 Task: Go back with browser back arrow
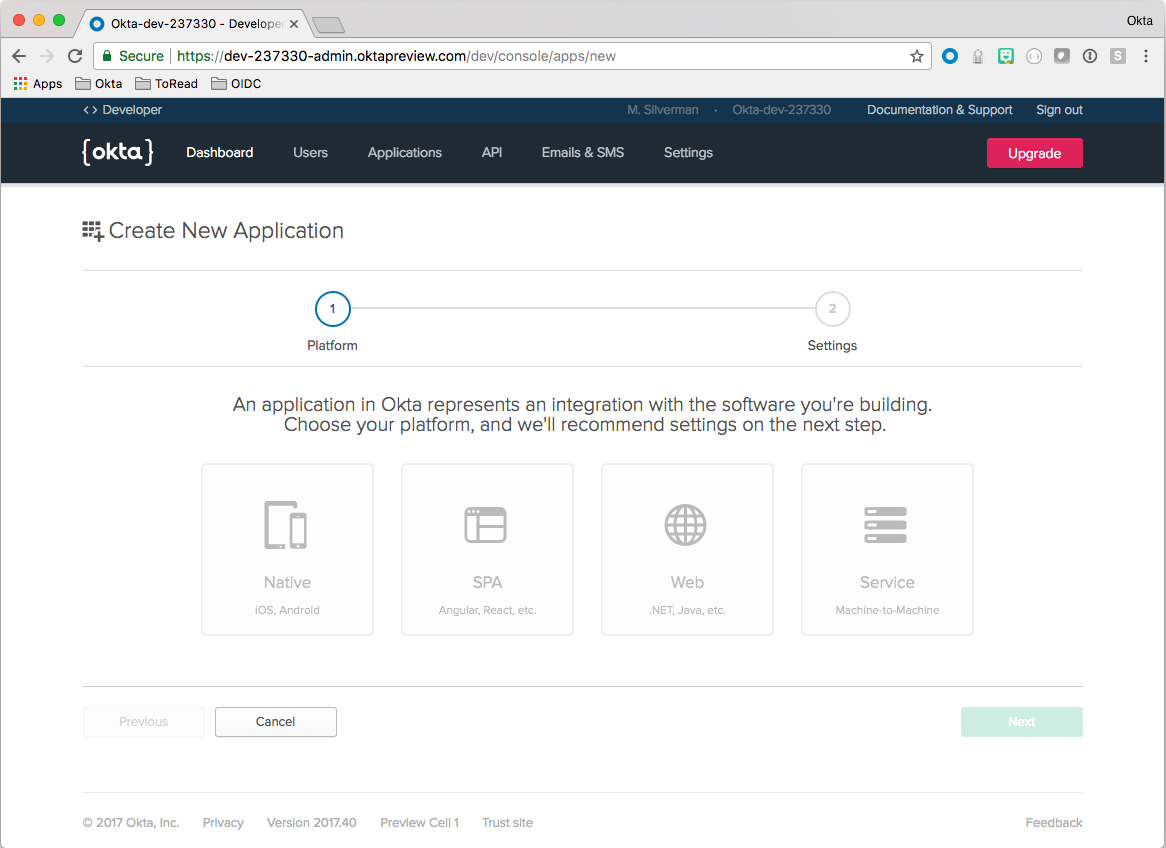19,56
